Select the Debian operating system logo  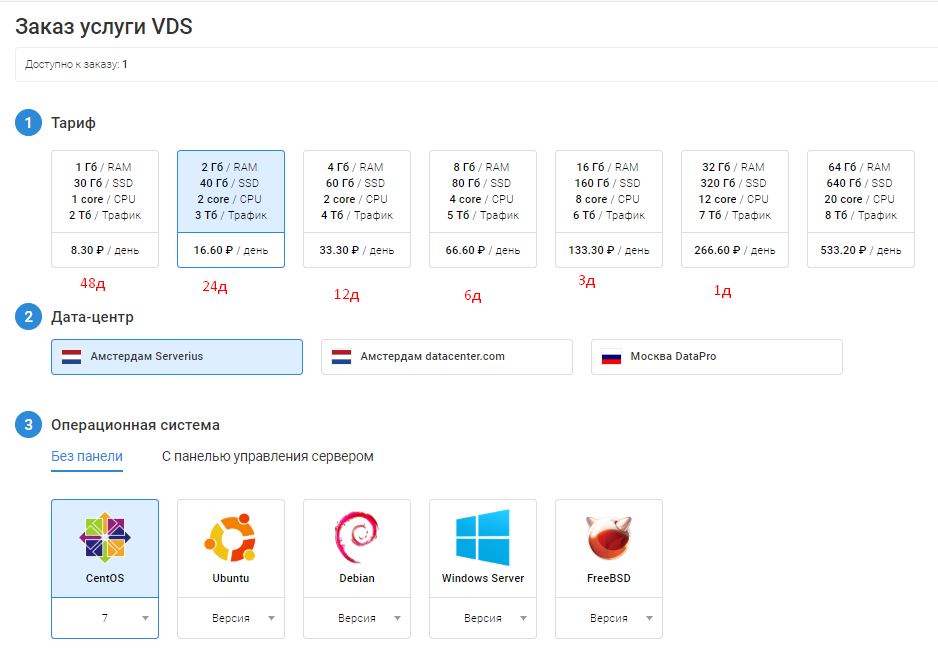(356, 538)
